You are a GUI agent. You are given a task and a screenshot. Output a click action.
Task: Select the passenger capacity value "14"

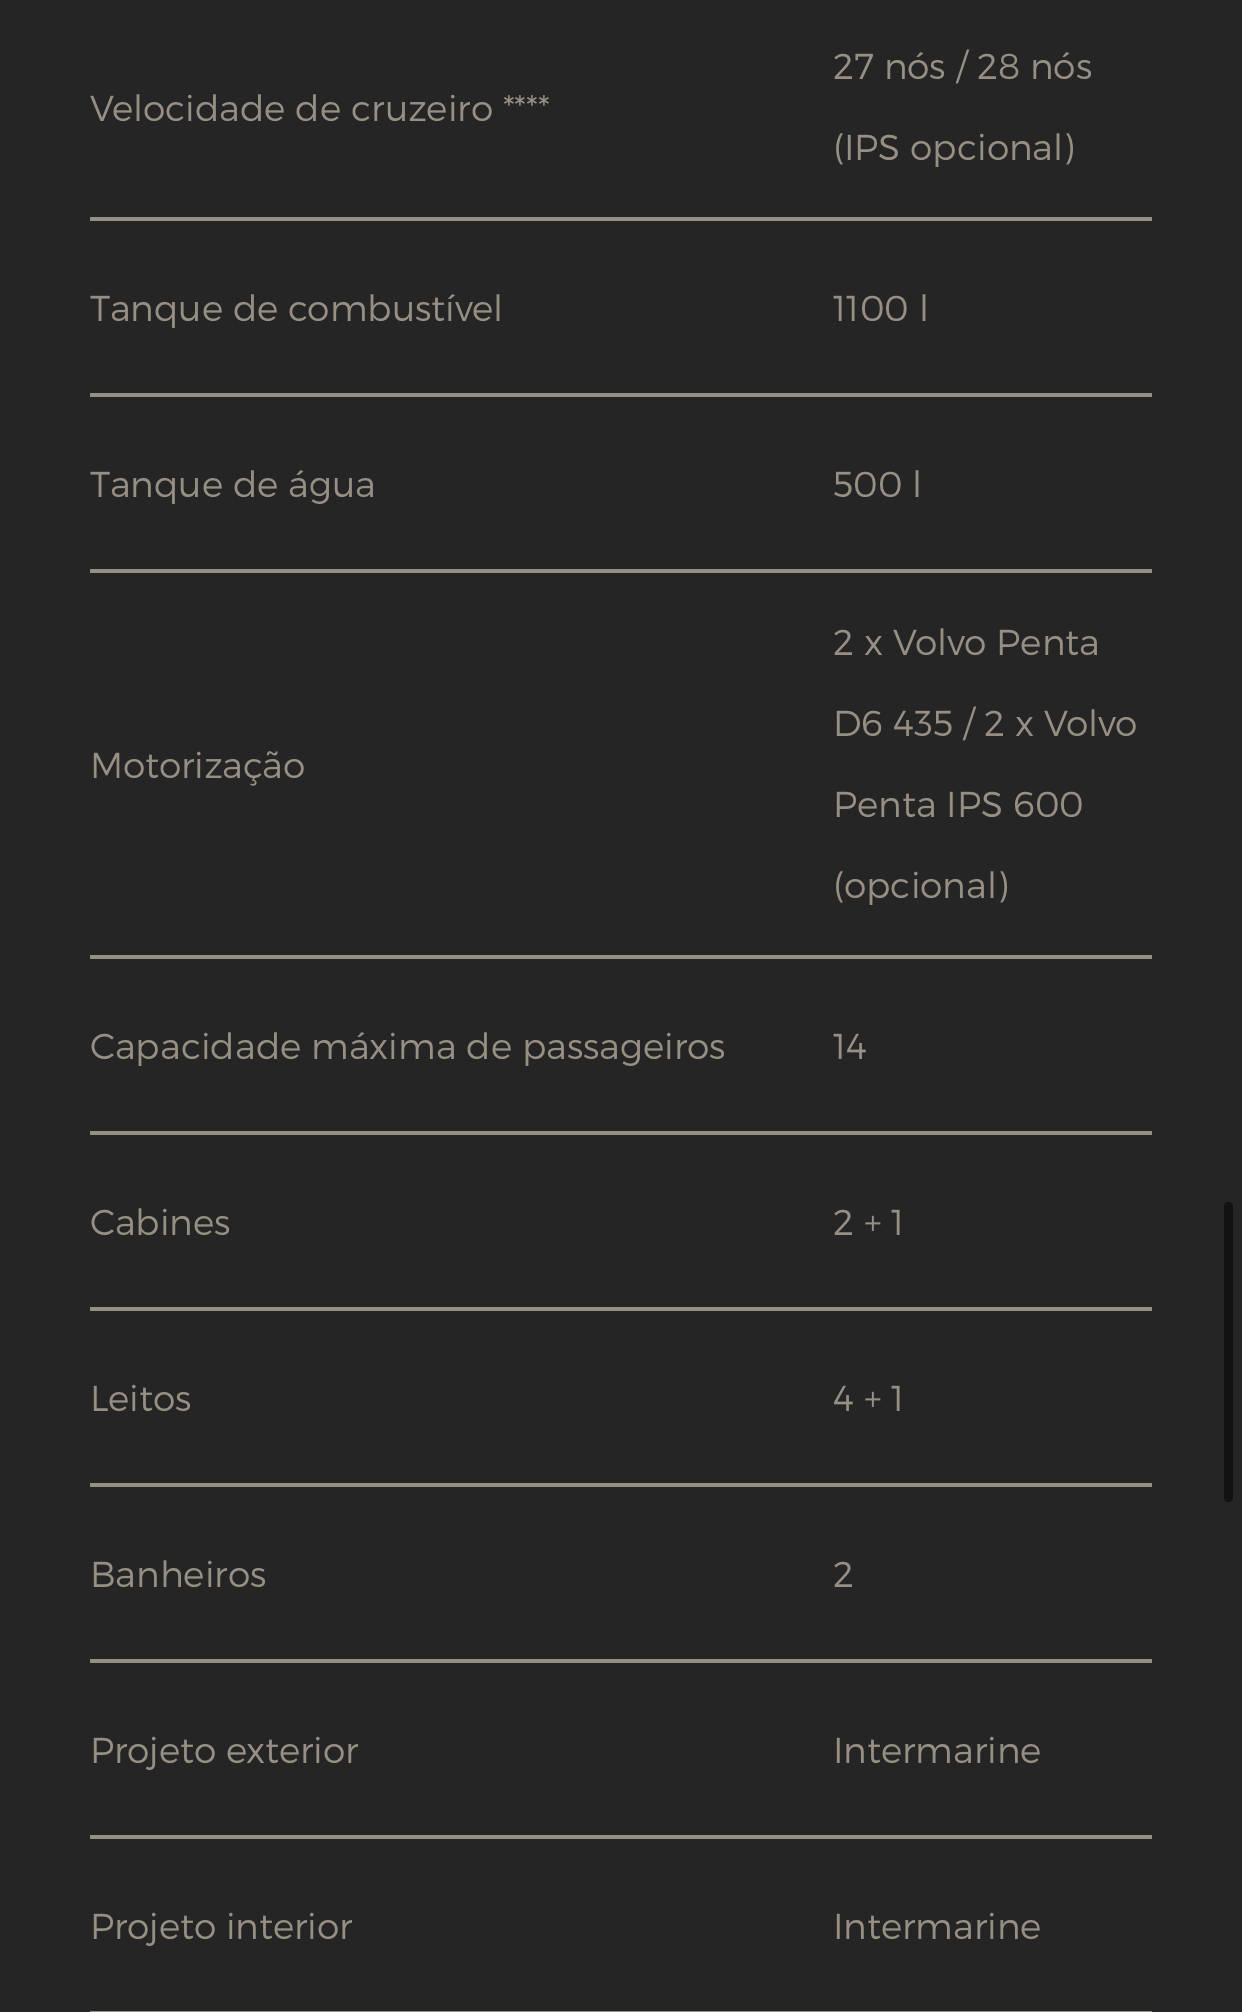(x=849, y=1047)
